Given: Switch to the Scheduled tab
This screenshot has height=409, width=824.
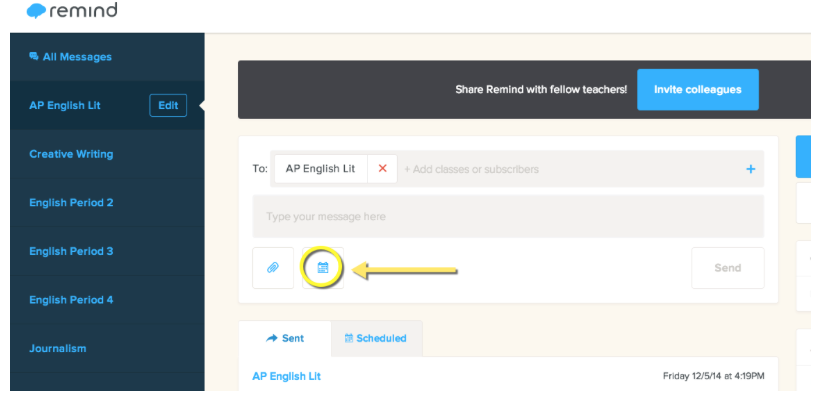Looking at the screenshot, I should click(x=376, y=339).
